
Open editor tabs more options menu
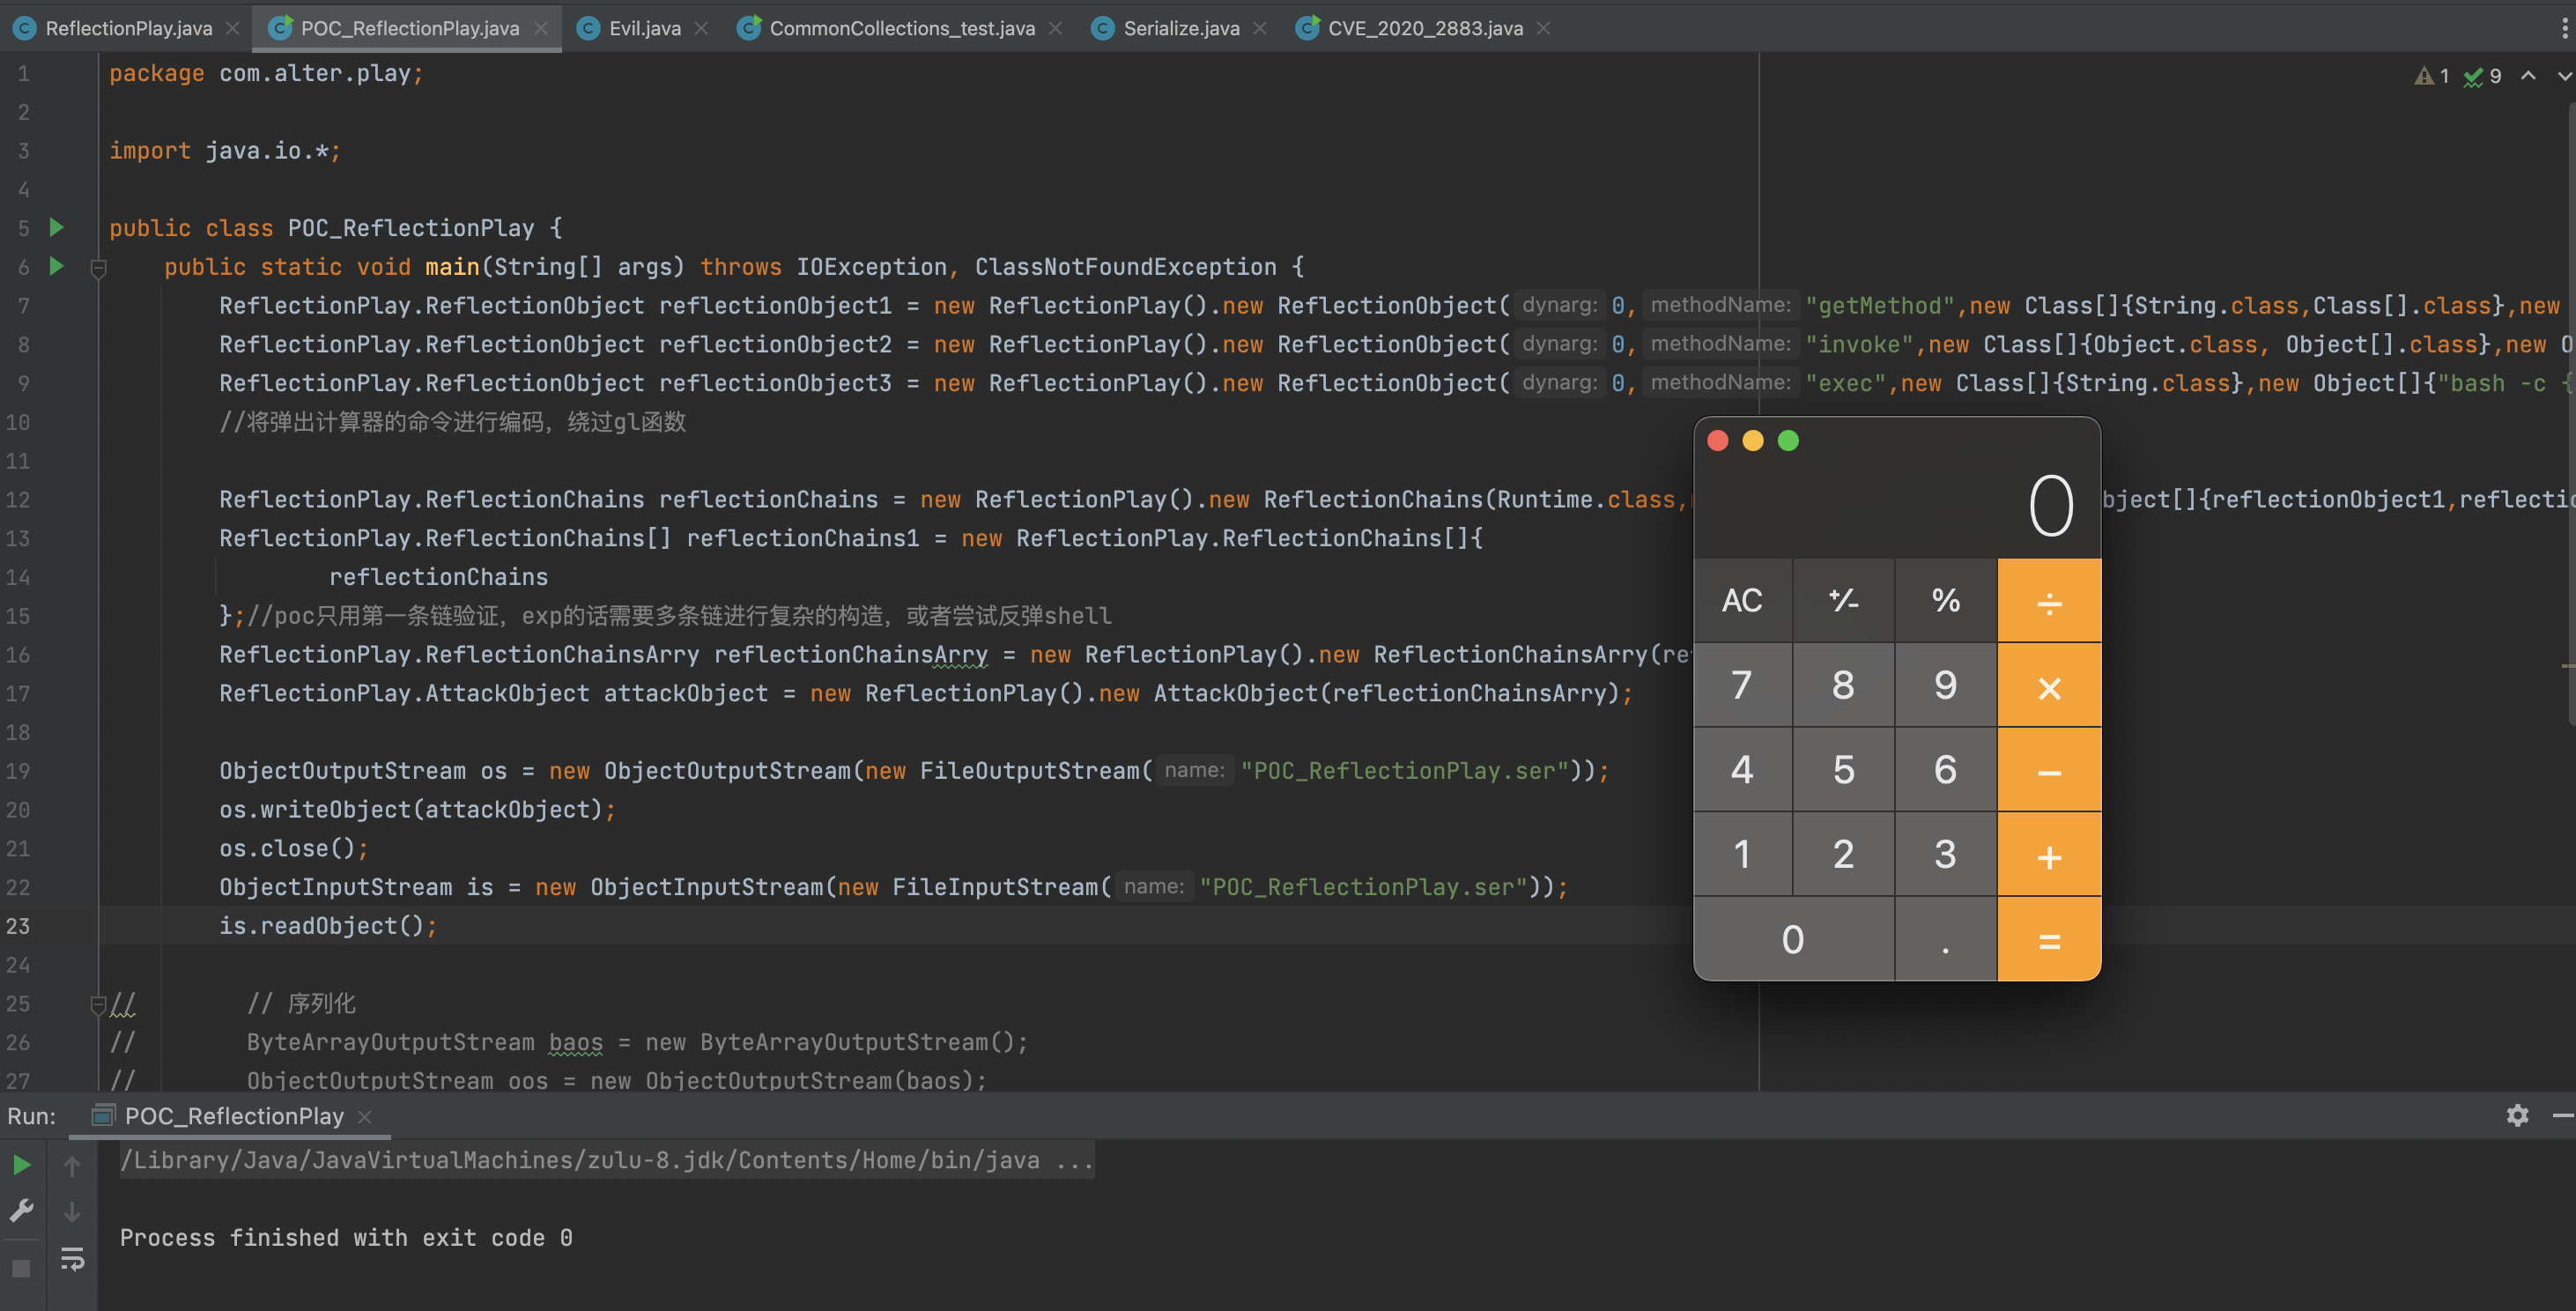click(x=2564, y=28)
